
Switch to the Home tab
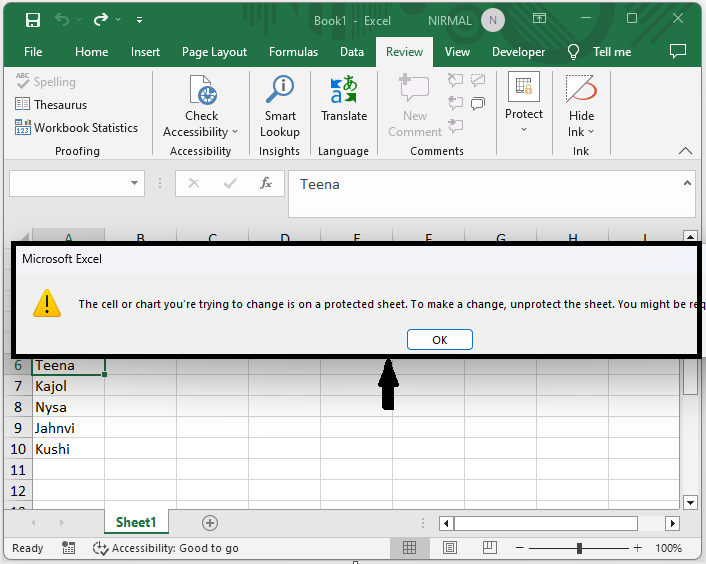point(91,52)
